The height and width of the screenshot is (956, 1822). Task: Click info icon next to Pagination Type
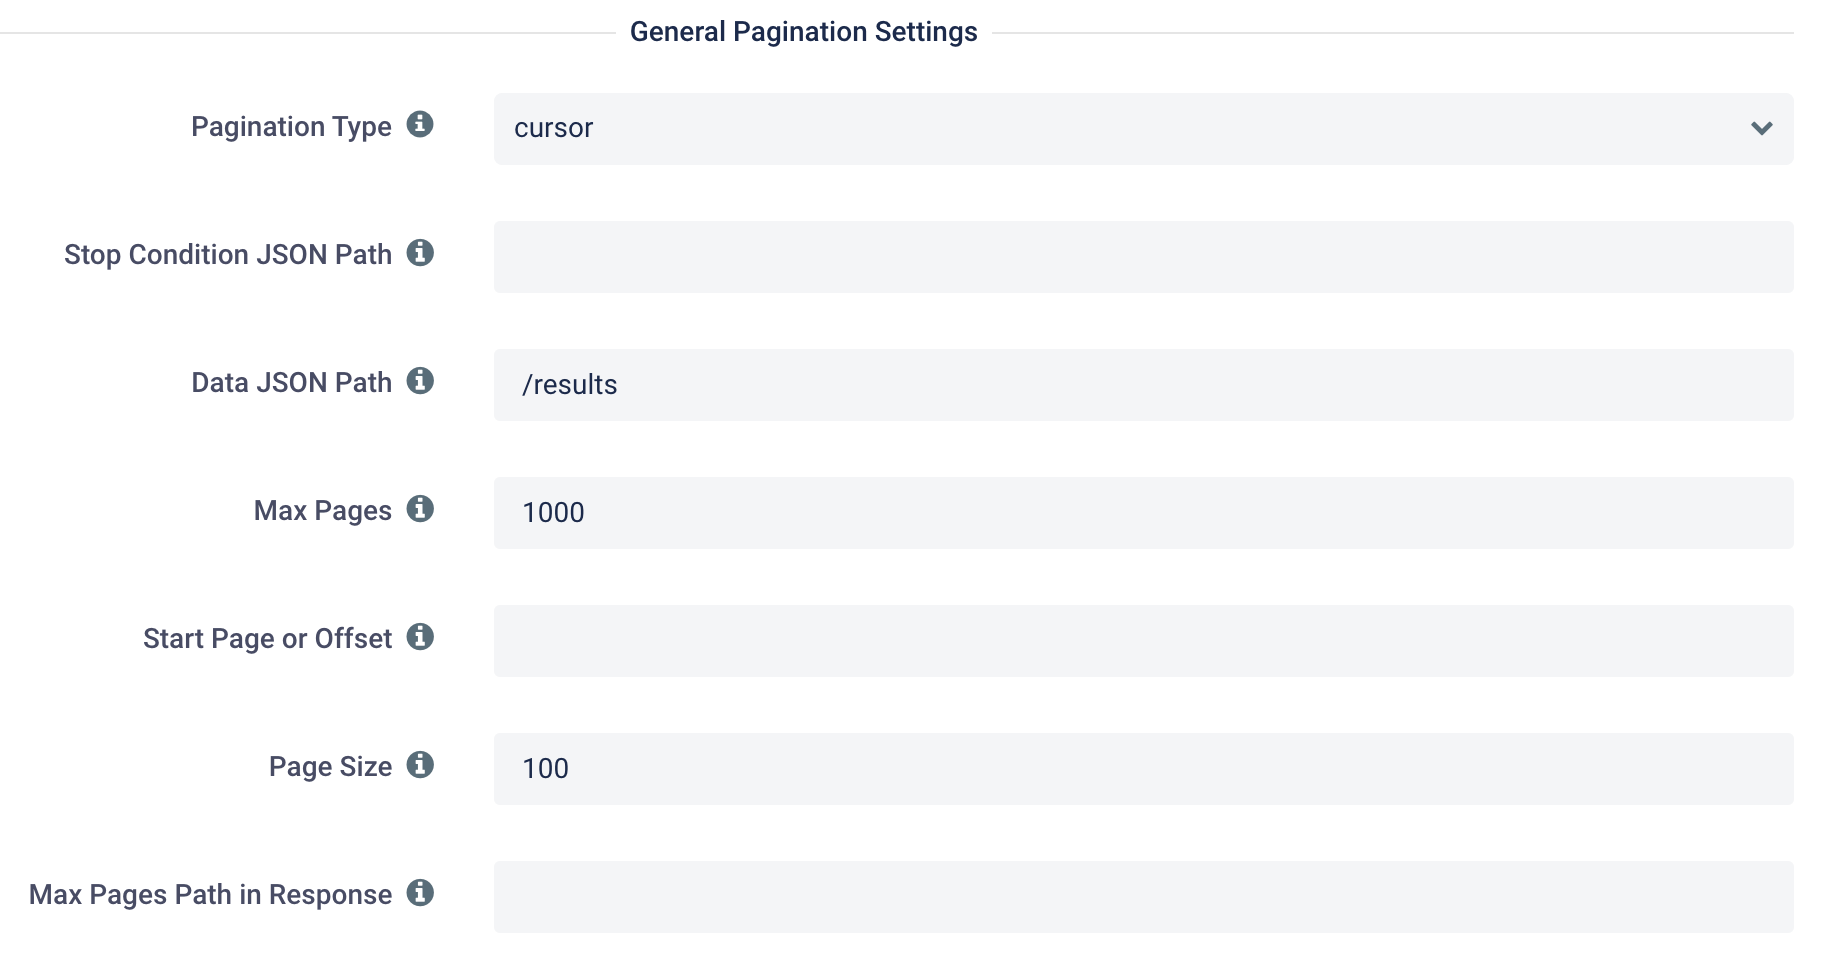[x=420, y=125]
